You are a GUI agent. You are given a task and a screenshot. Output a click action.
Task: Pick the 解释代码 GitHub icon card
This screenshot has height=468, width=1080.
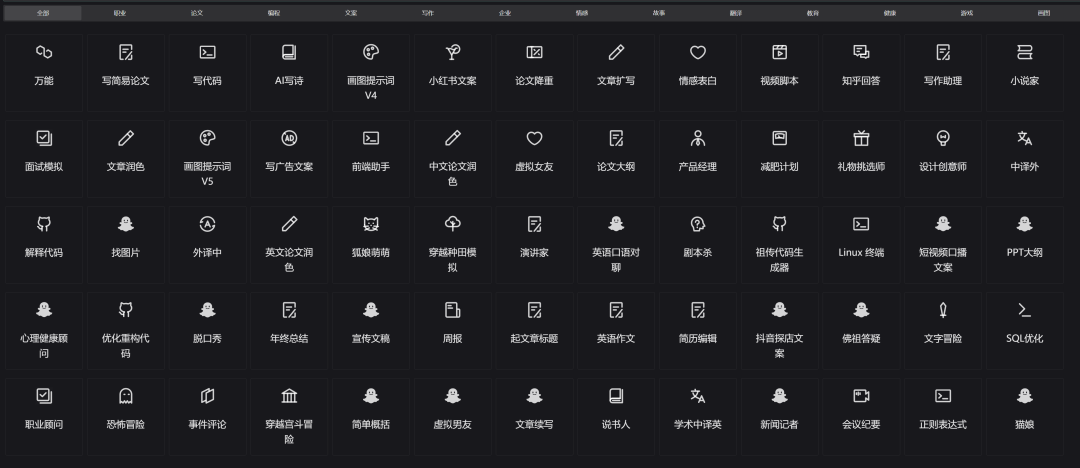(43, 238)
